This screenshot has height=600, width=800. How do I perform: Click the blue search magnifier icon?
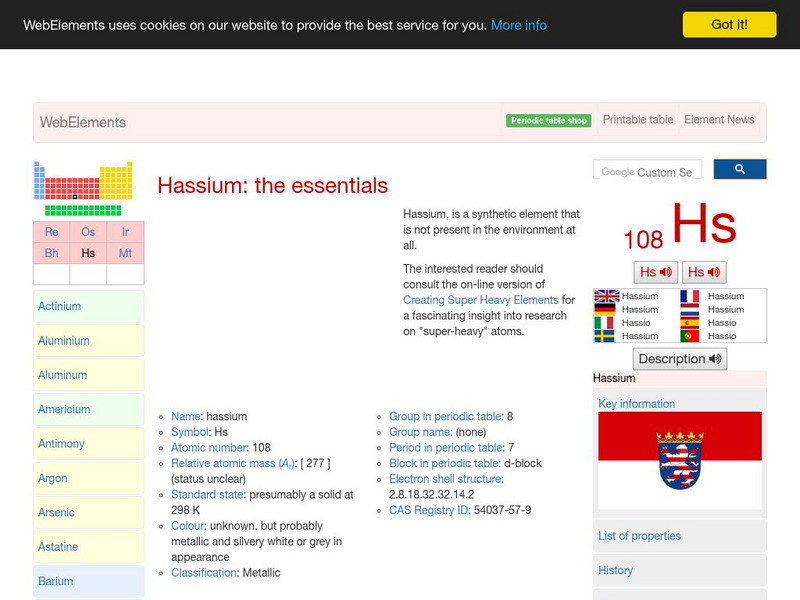740,169
